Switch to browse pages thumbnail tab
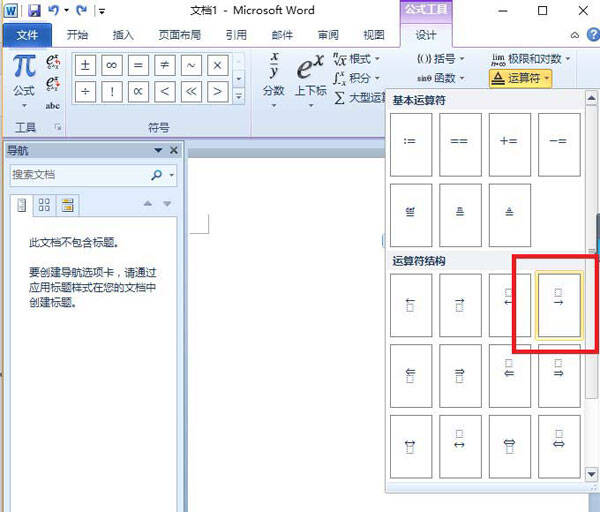Viewport: 600px width, 512px height. point(44,205)
